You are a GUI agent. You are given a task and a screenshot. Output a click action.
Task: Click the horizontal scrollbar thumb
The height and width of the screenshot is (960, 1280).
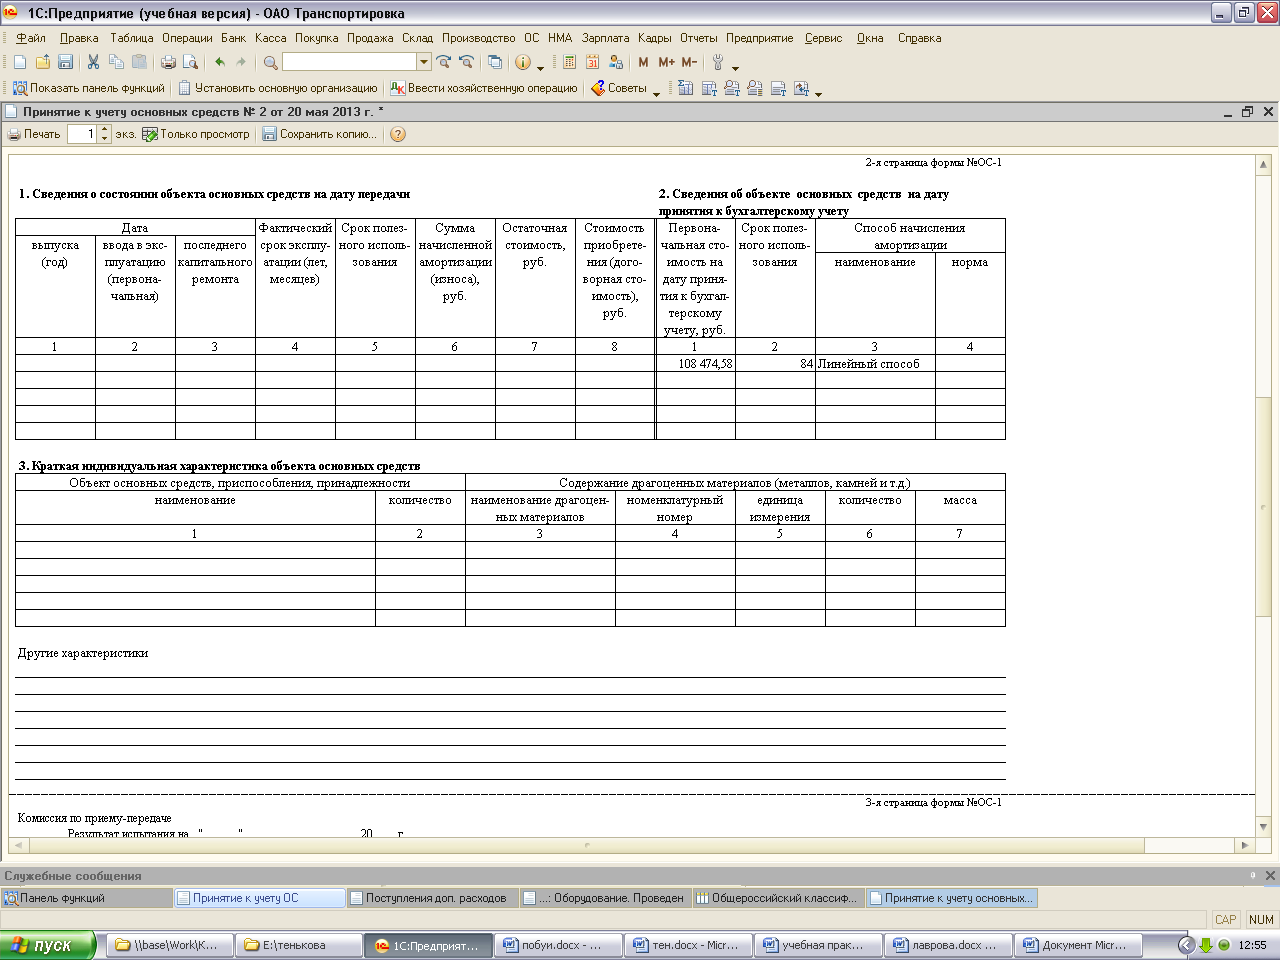(586, 845)
